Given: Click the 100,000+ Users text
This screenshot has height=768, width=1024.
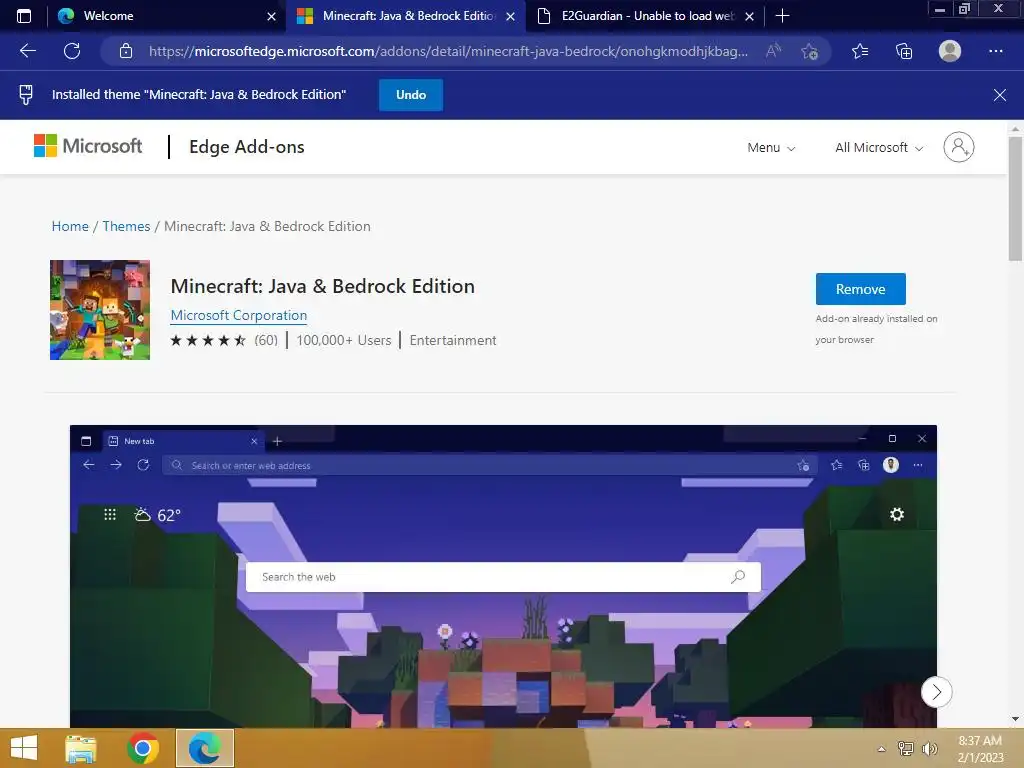Looking at the screenshot, I should click(344, 340).
